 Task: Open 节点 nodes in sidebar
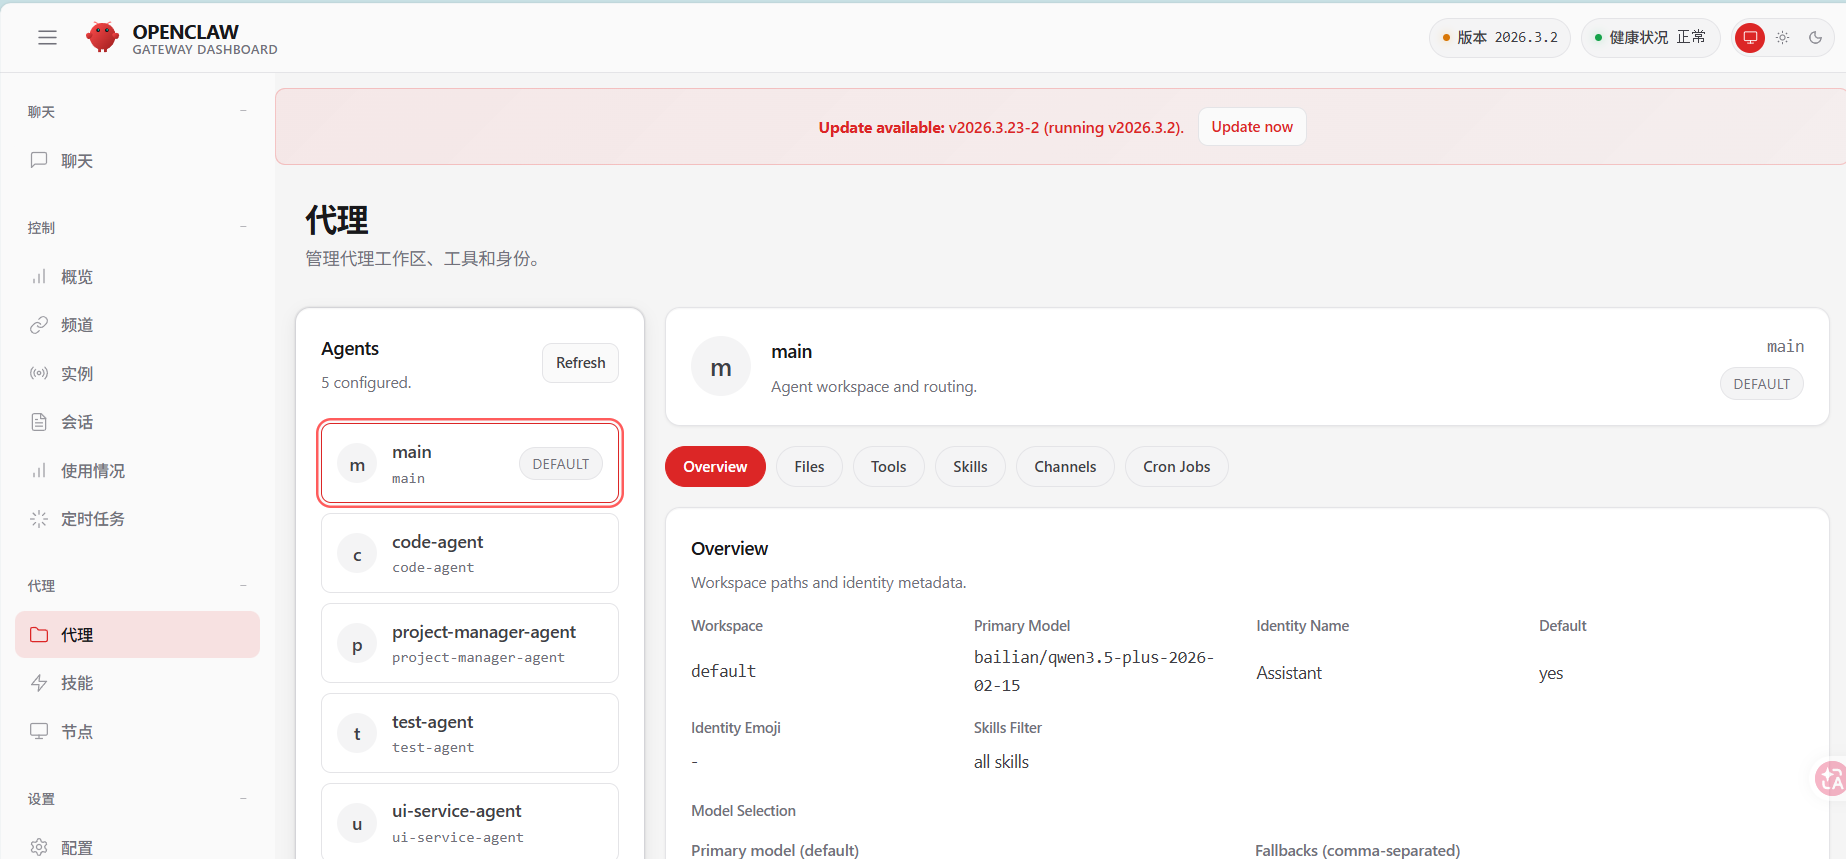coord(137,731)
